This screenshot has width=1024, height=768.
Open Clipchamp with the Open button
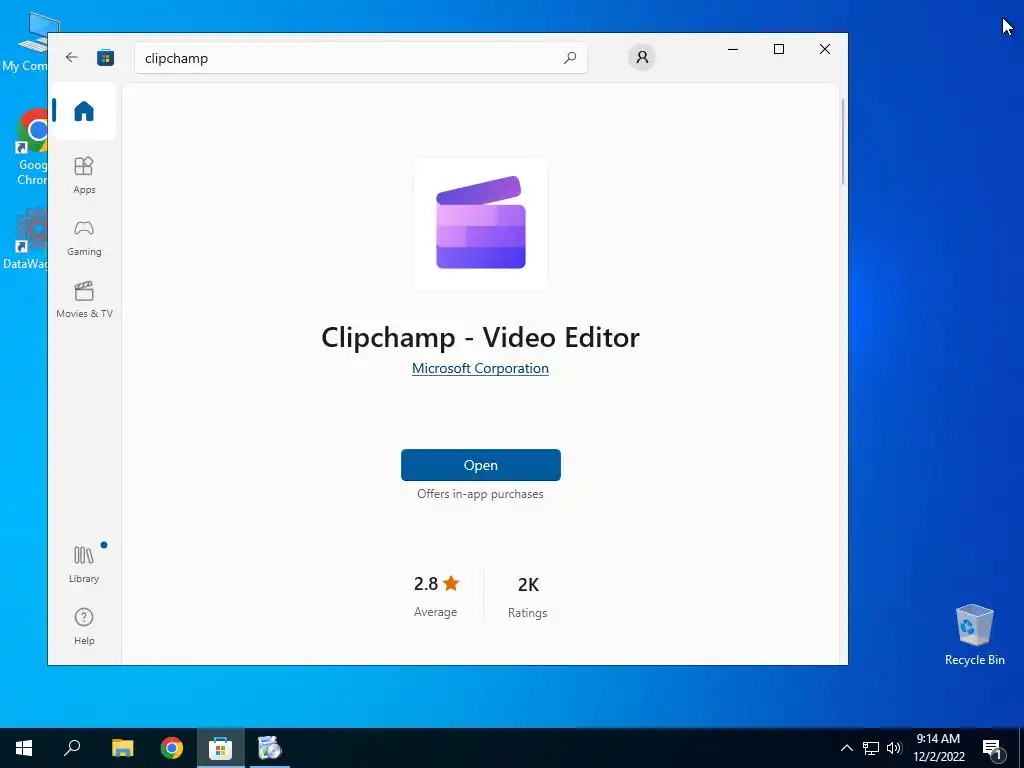(481, 465)
